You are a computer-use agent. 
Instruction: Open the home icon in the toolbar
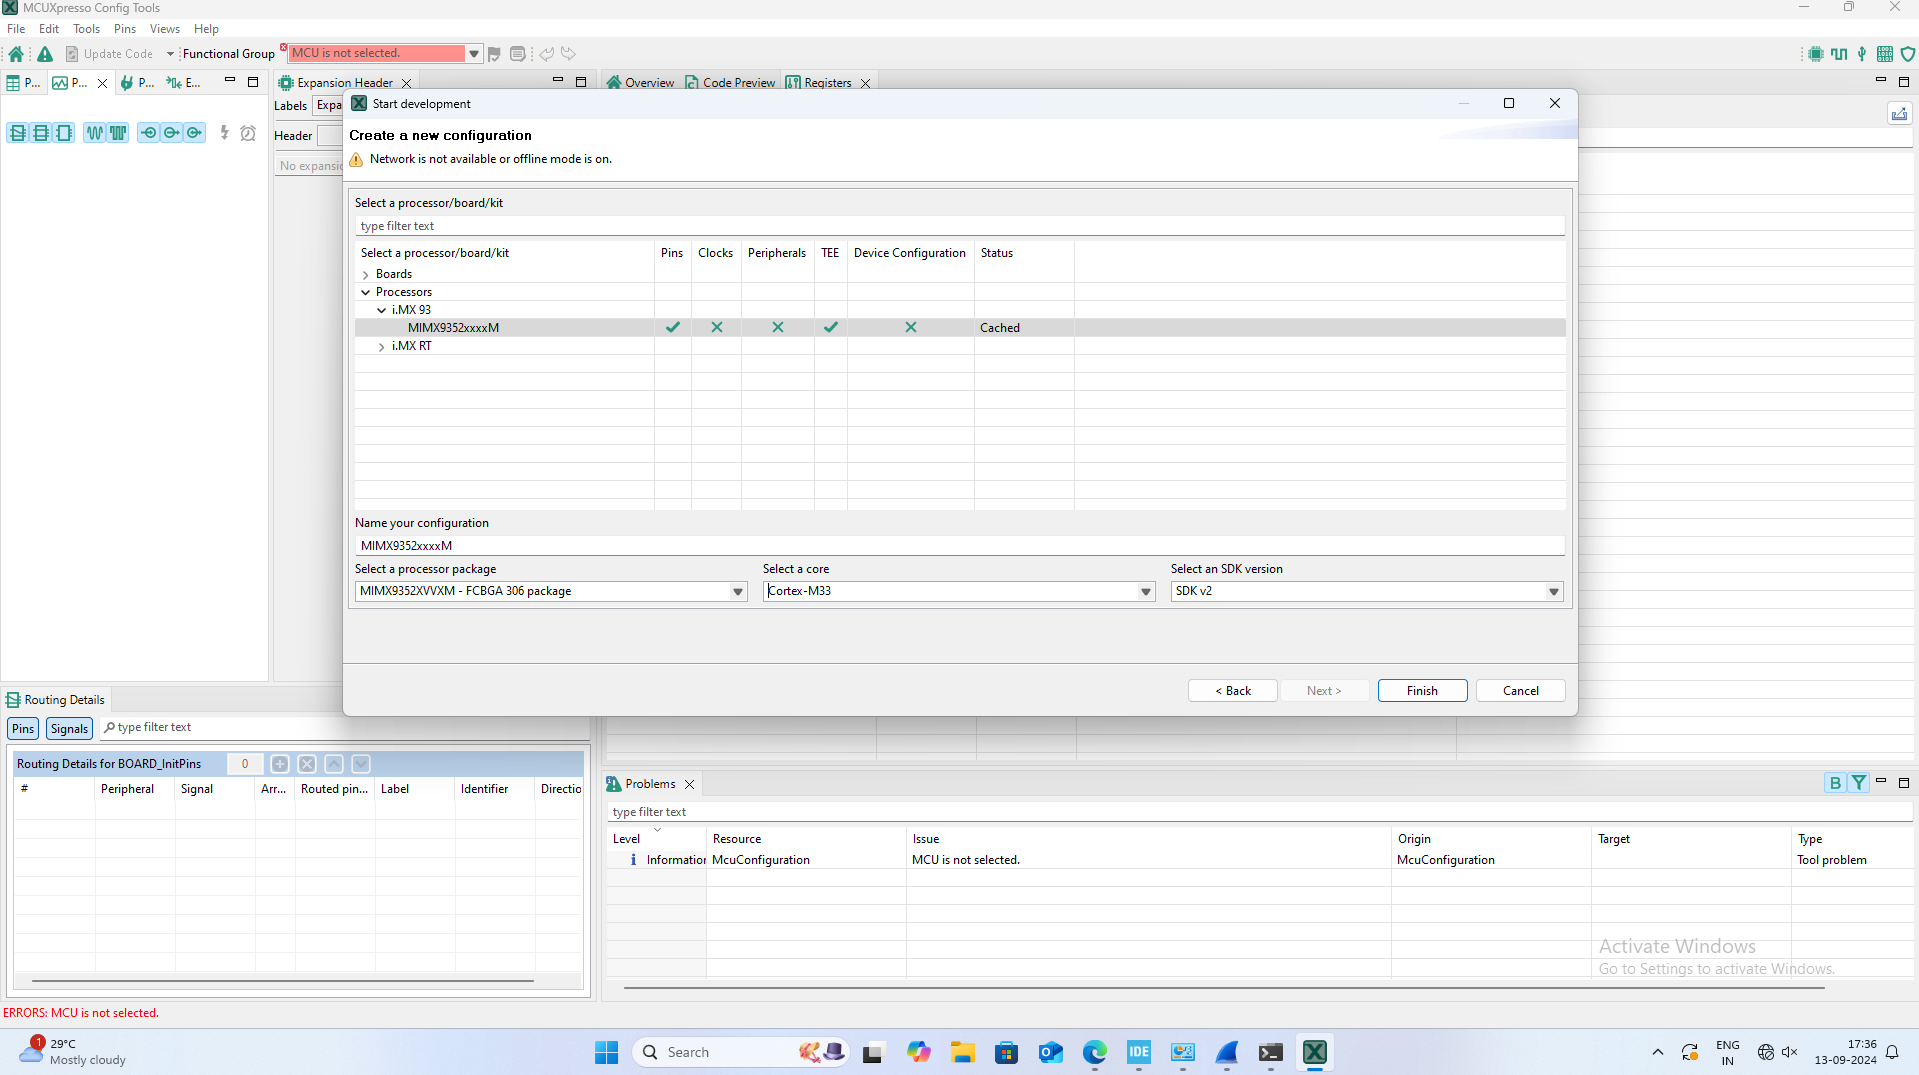pyautogui.click(x=16, y=54)
